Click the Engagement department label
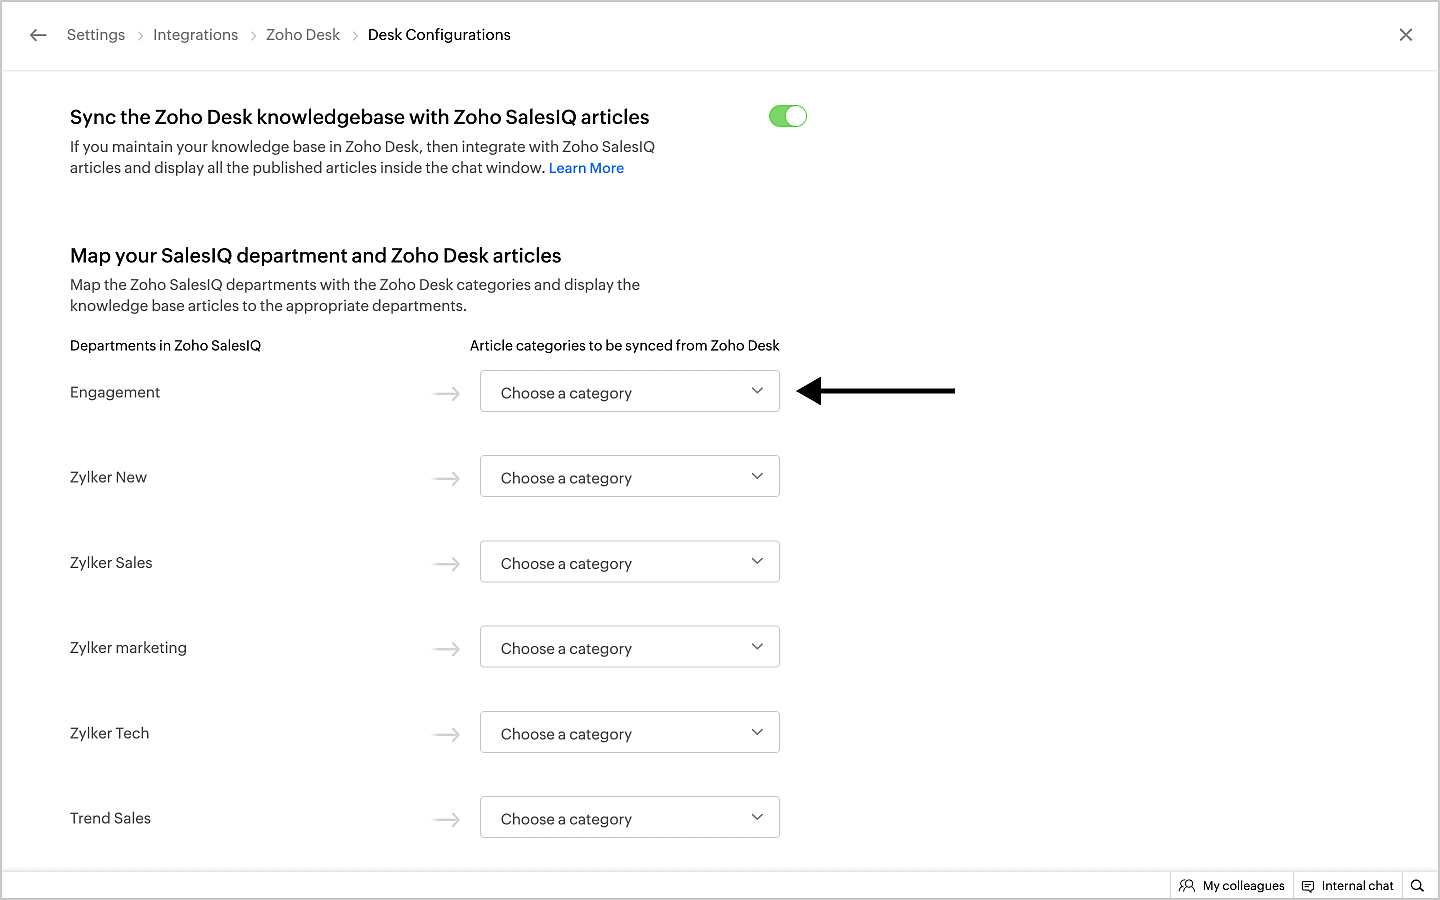The height and width of the screenshot is (900, 1440). (x=115, y=392)
